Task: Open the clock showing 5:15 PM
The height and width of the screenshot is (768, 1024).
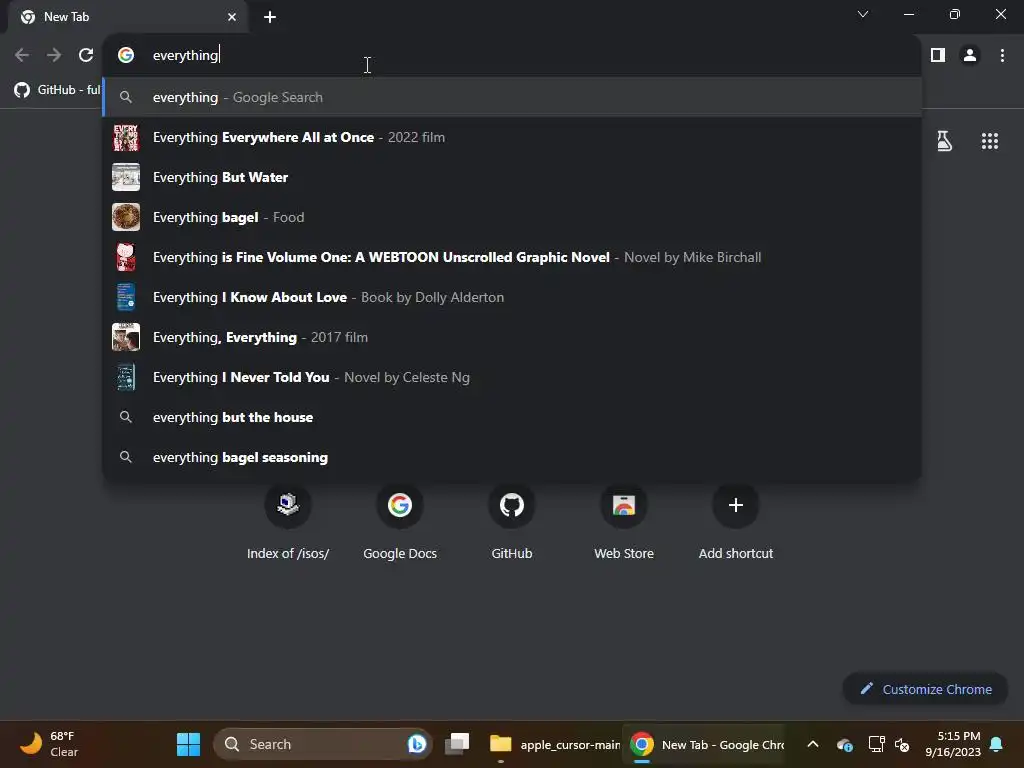Action: coord(953,744)
